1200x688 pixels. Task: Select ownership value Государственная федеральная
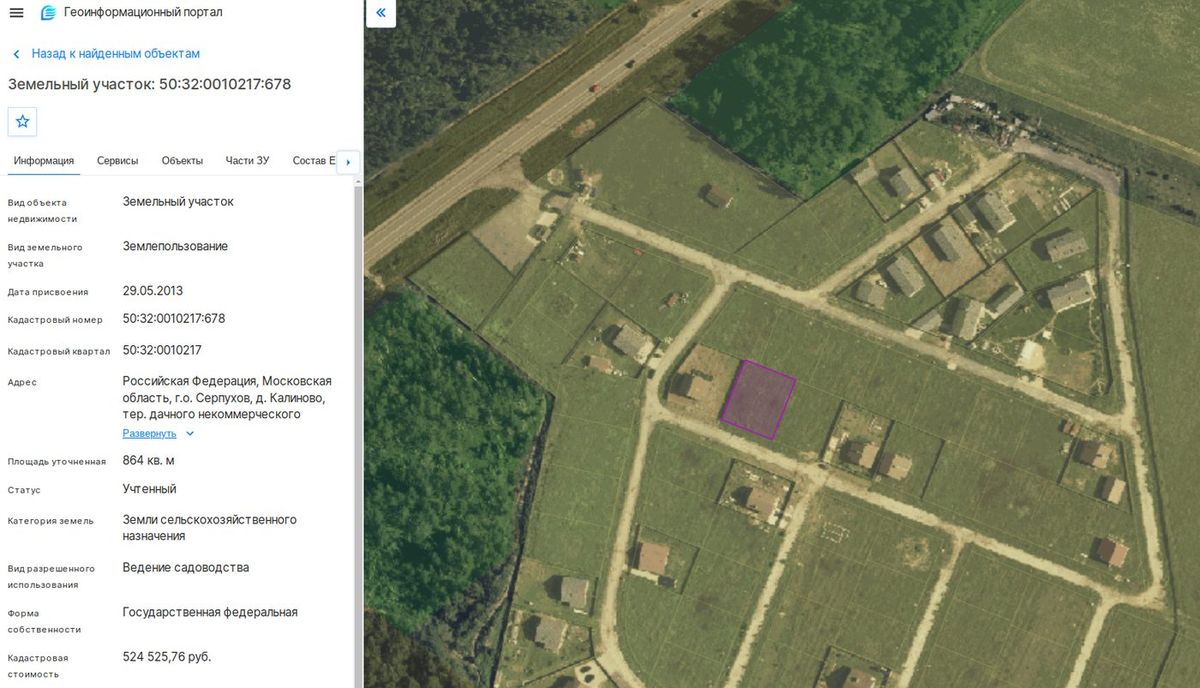click(x=210, y=612)
